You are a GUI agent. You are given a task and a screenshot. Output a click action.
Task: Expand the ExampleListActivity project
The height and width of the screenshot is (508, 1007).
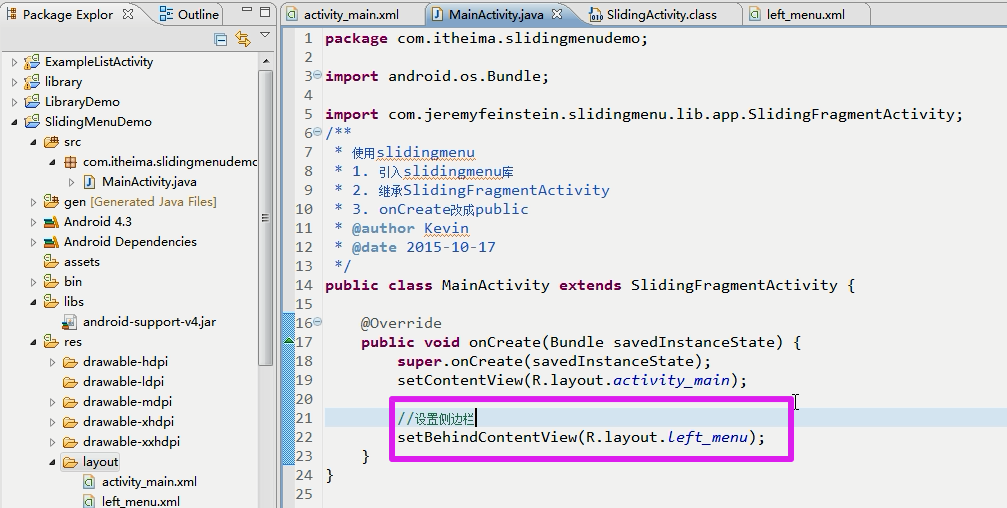point(14,62)
